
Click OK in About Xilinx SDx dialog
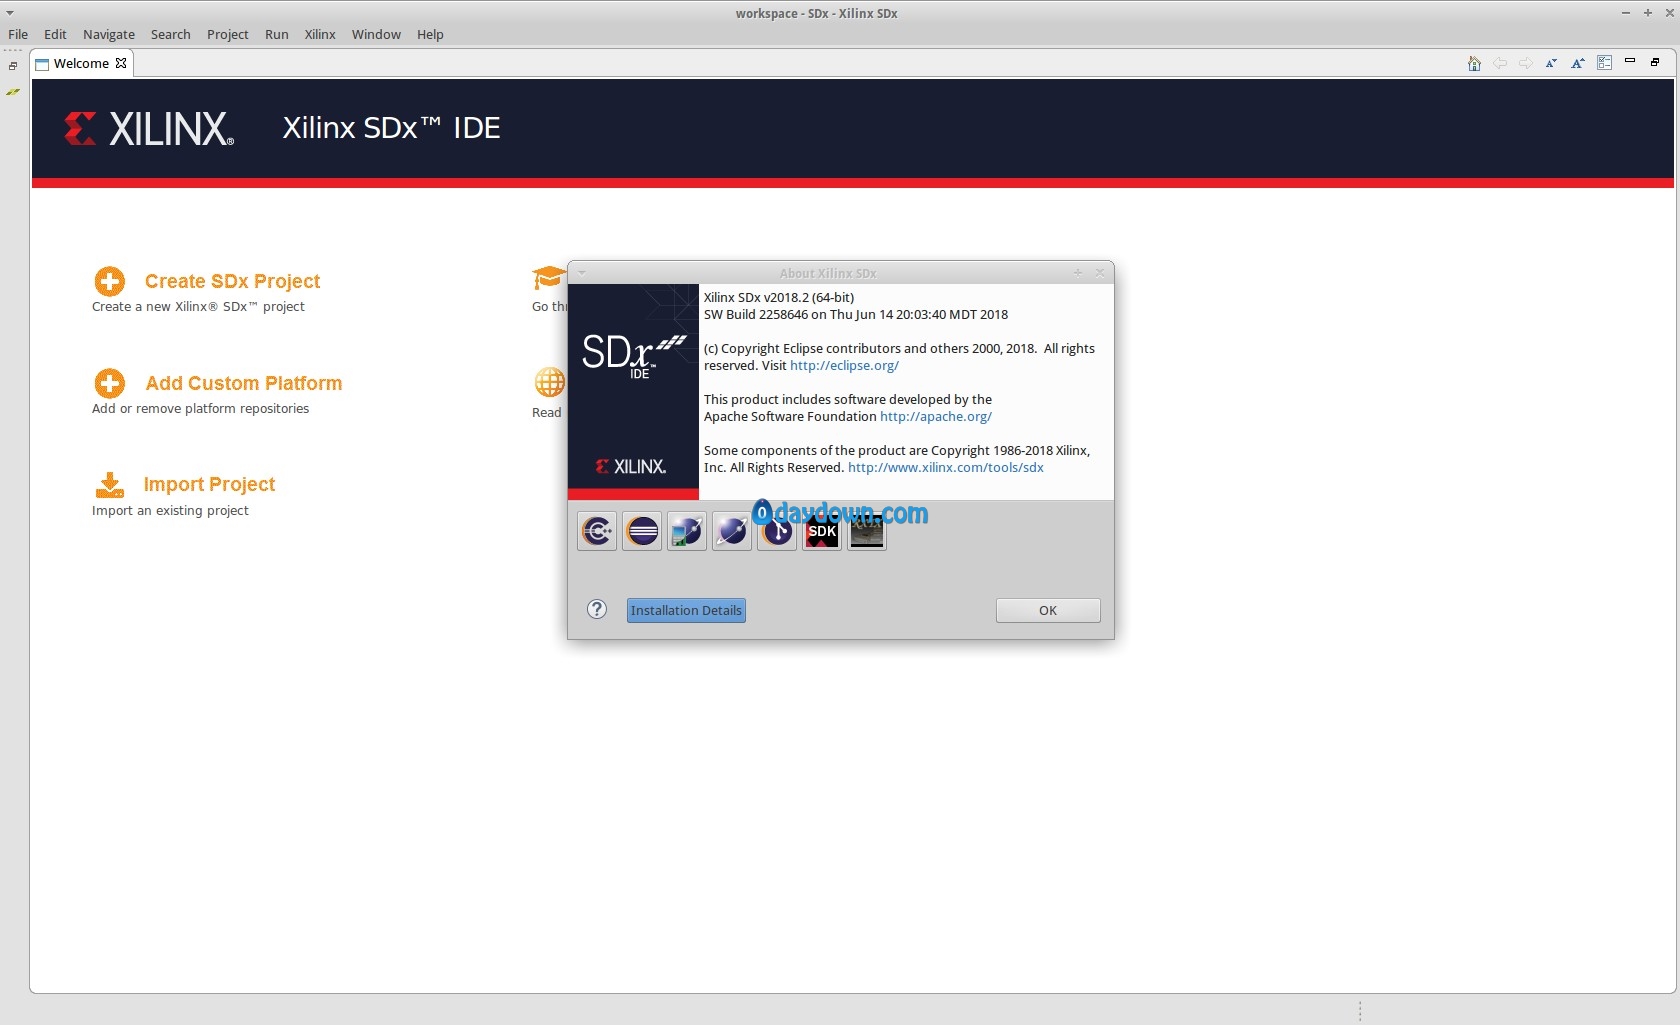[1048, 610]
